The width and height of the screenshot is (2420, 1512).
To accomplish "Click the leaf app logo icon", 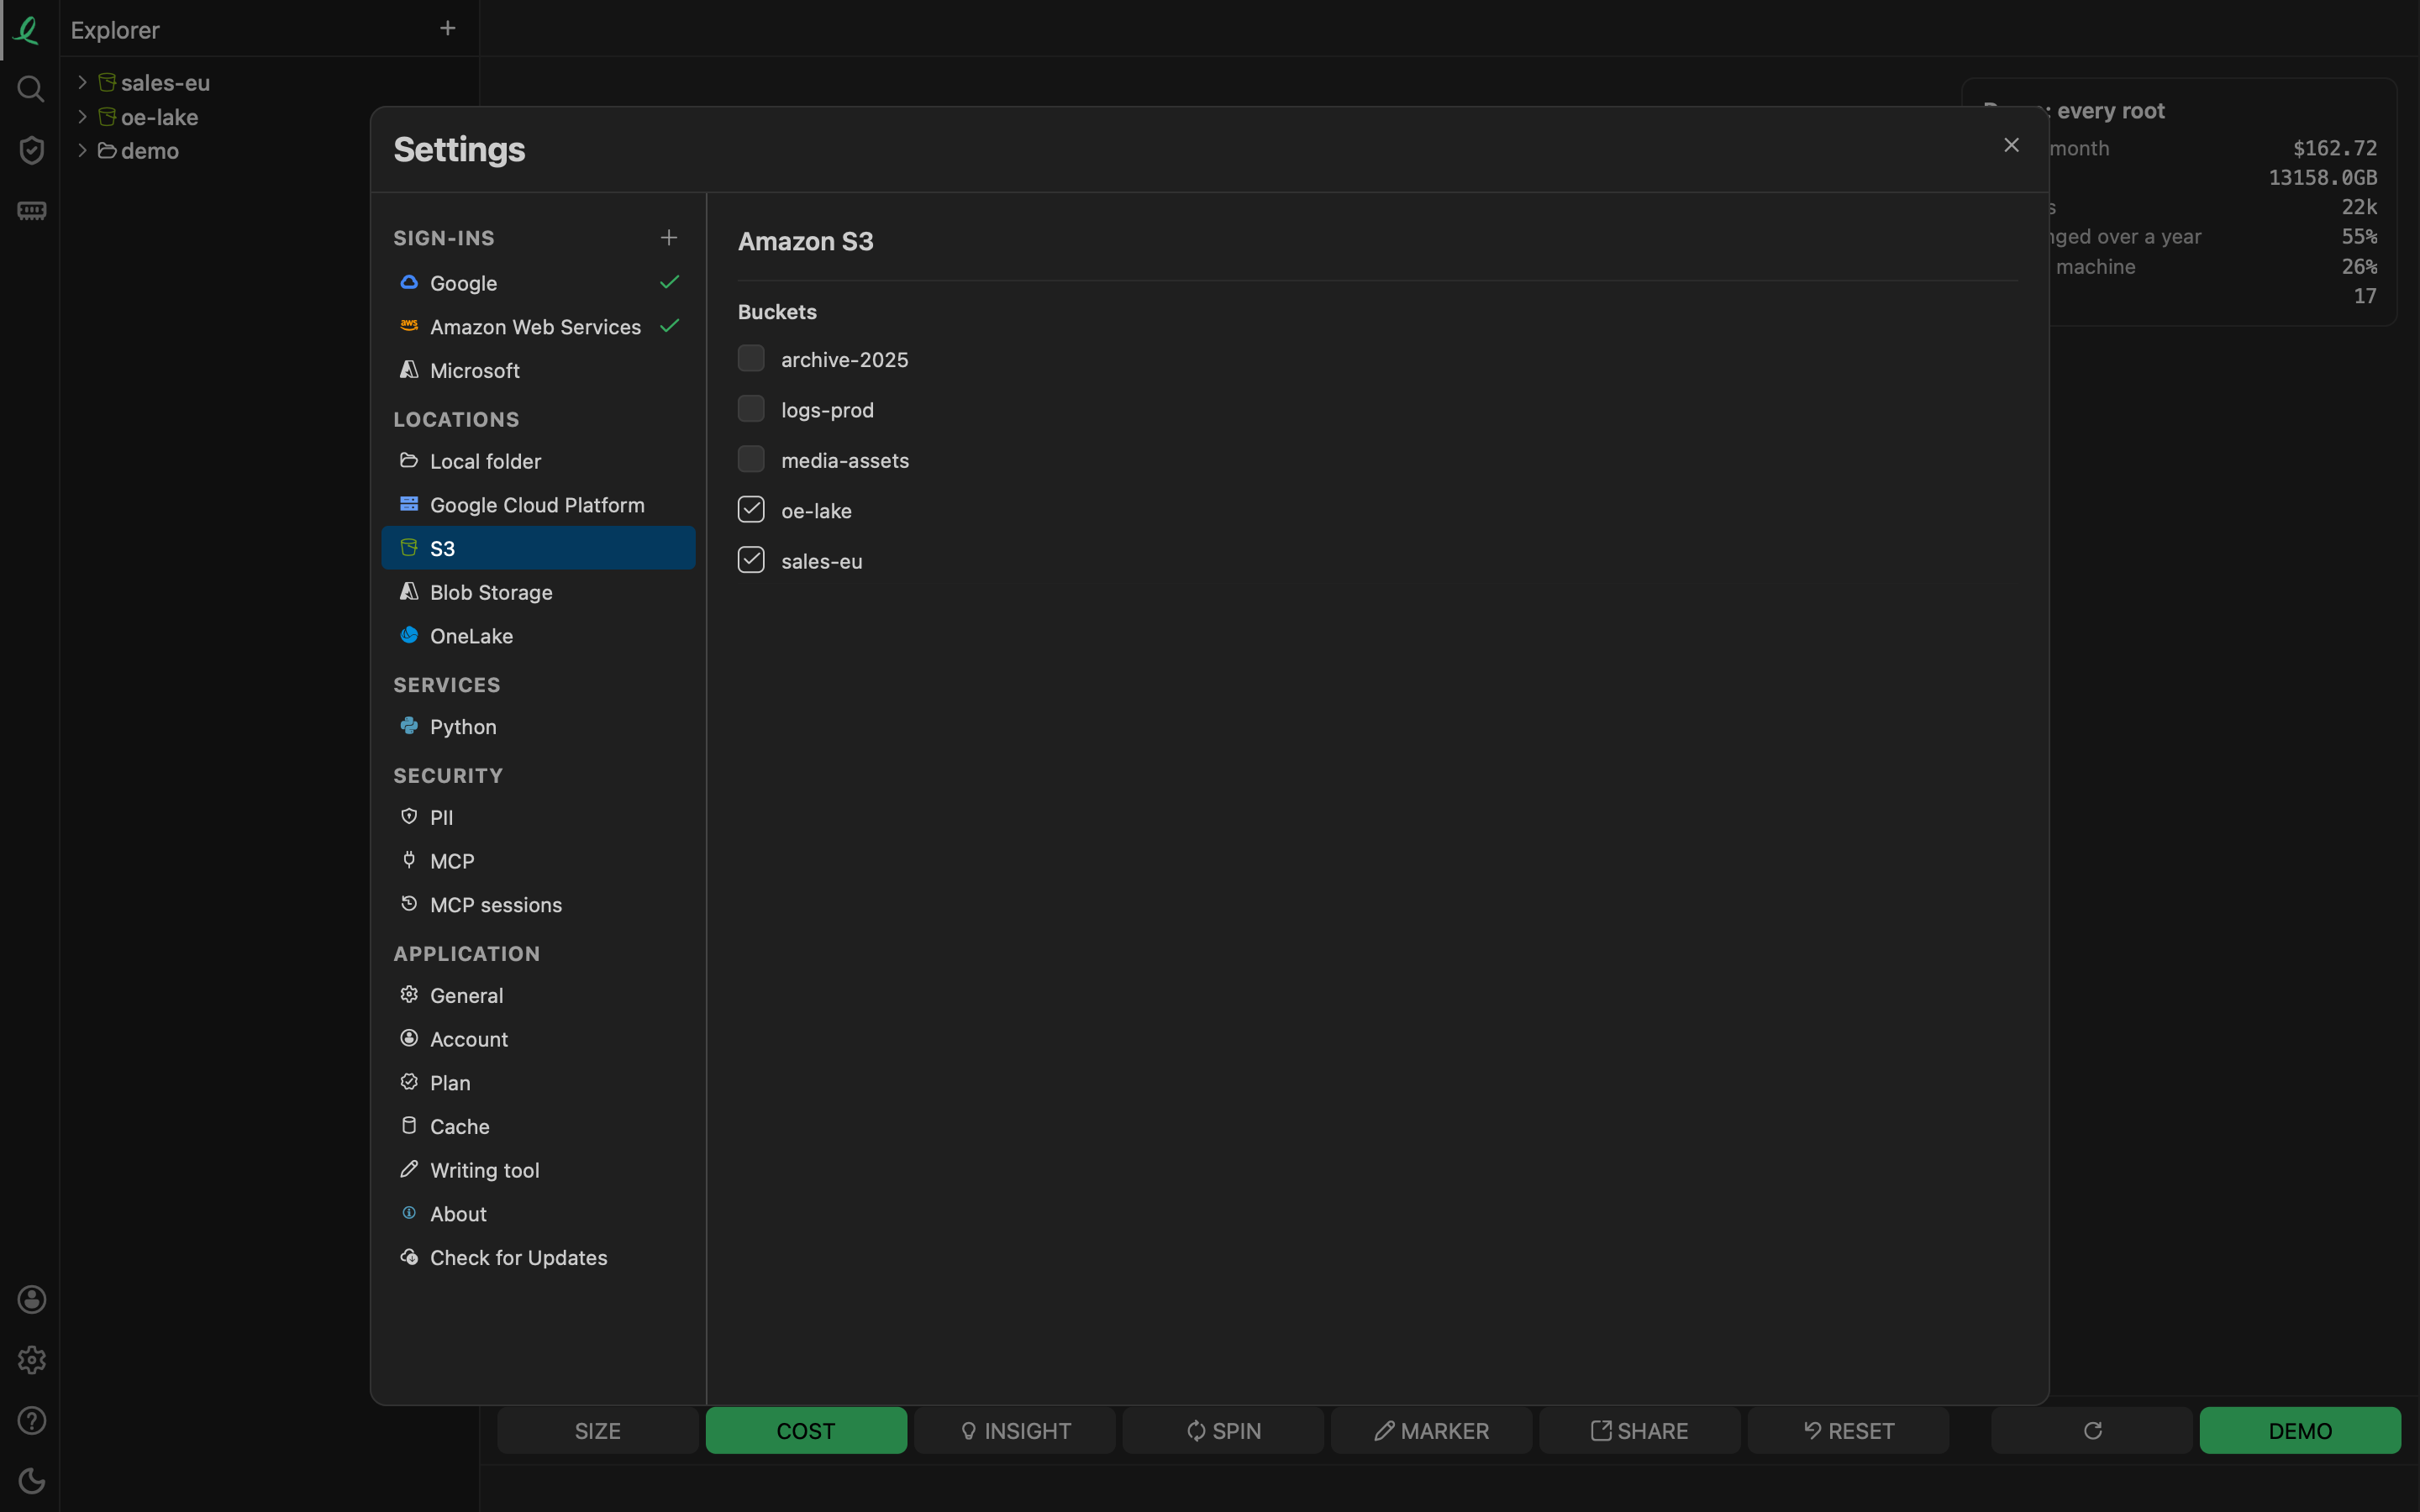I will coord(28,29).
